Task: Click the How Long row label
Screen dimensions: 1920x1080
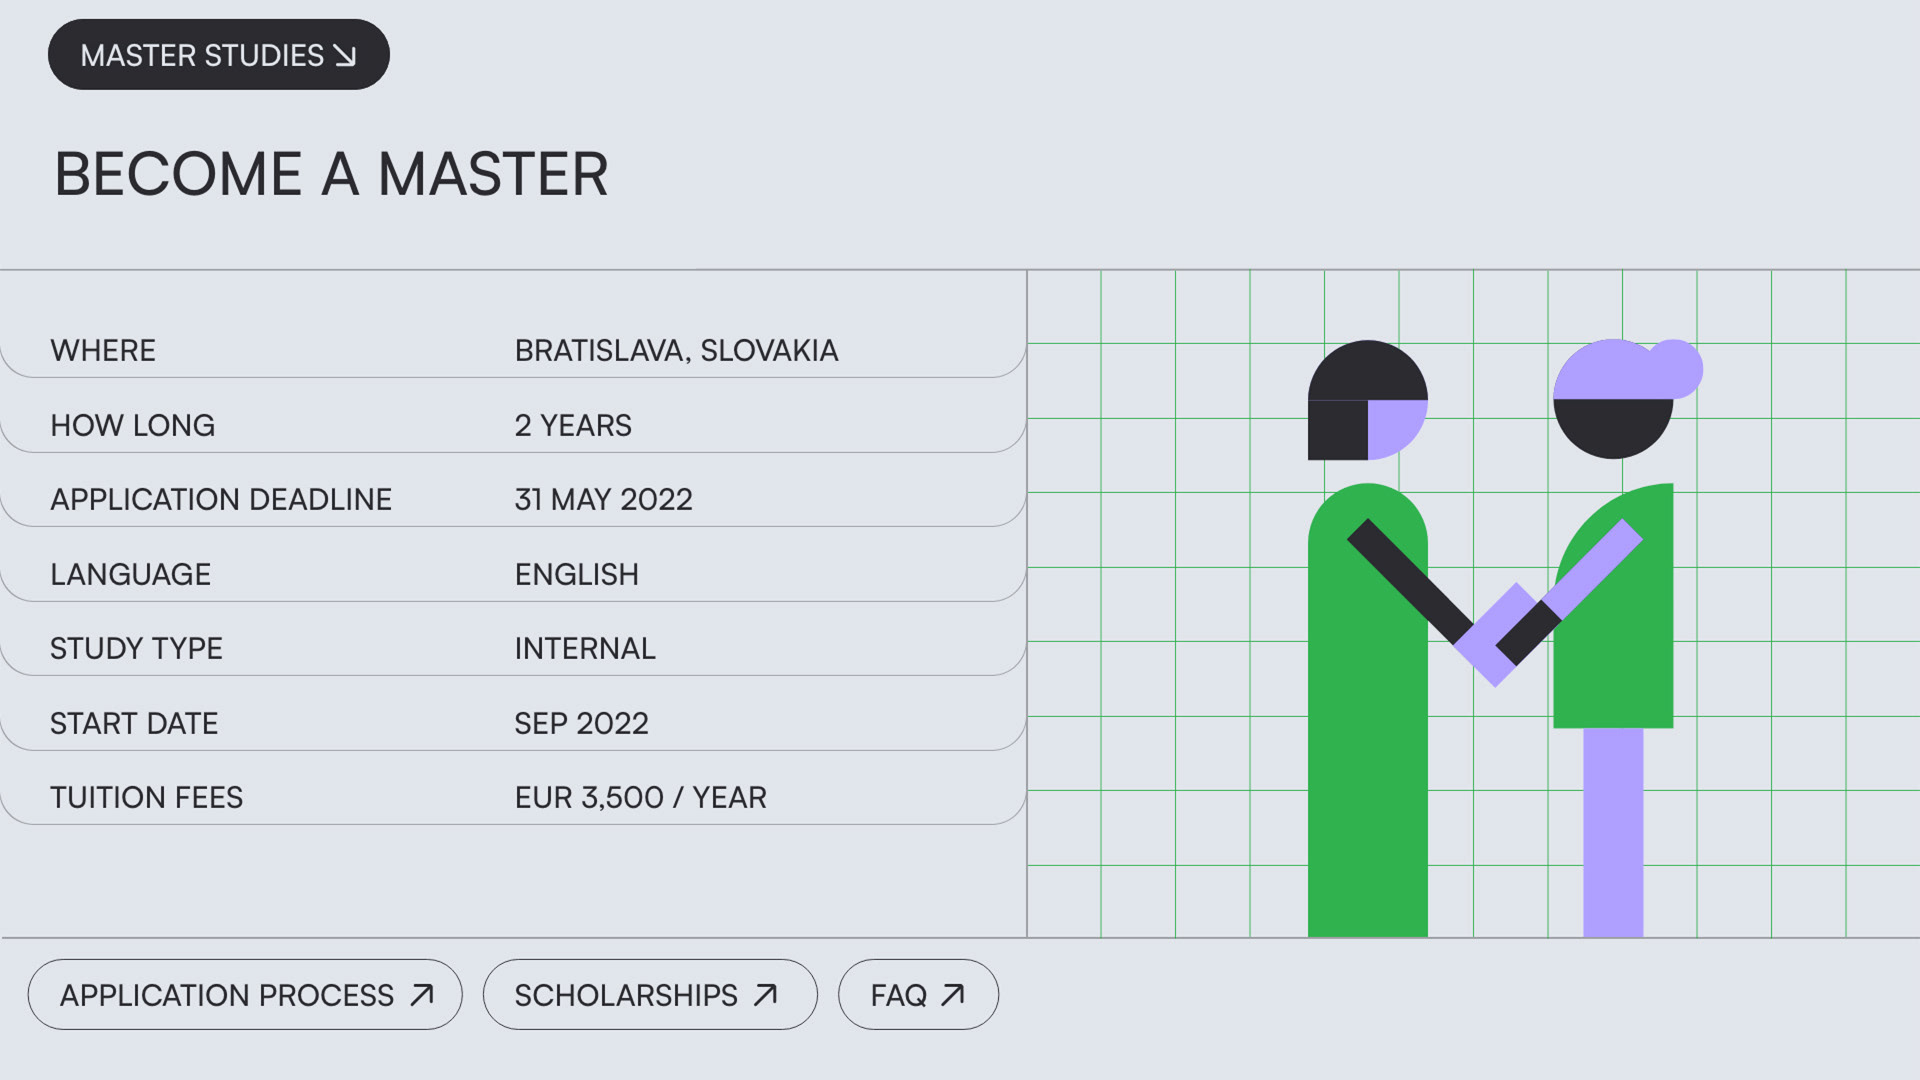Action: [x=132, y=426]
